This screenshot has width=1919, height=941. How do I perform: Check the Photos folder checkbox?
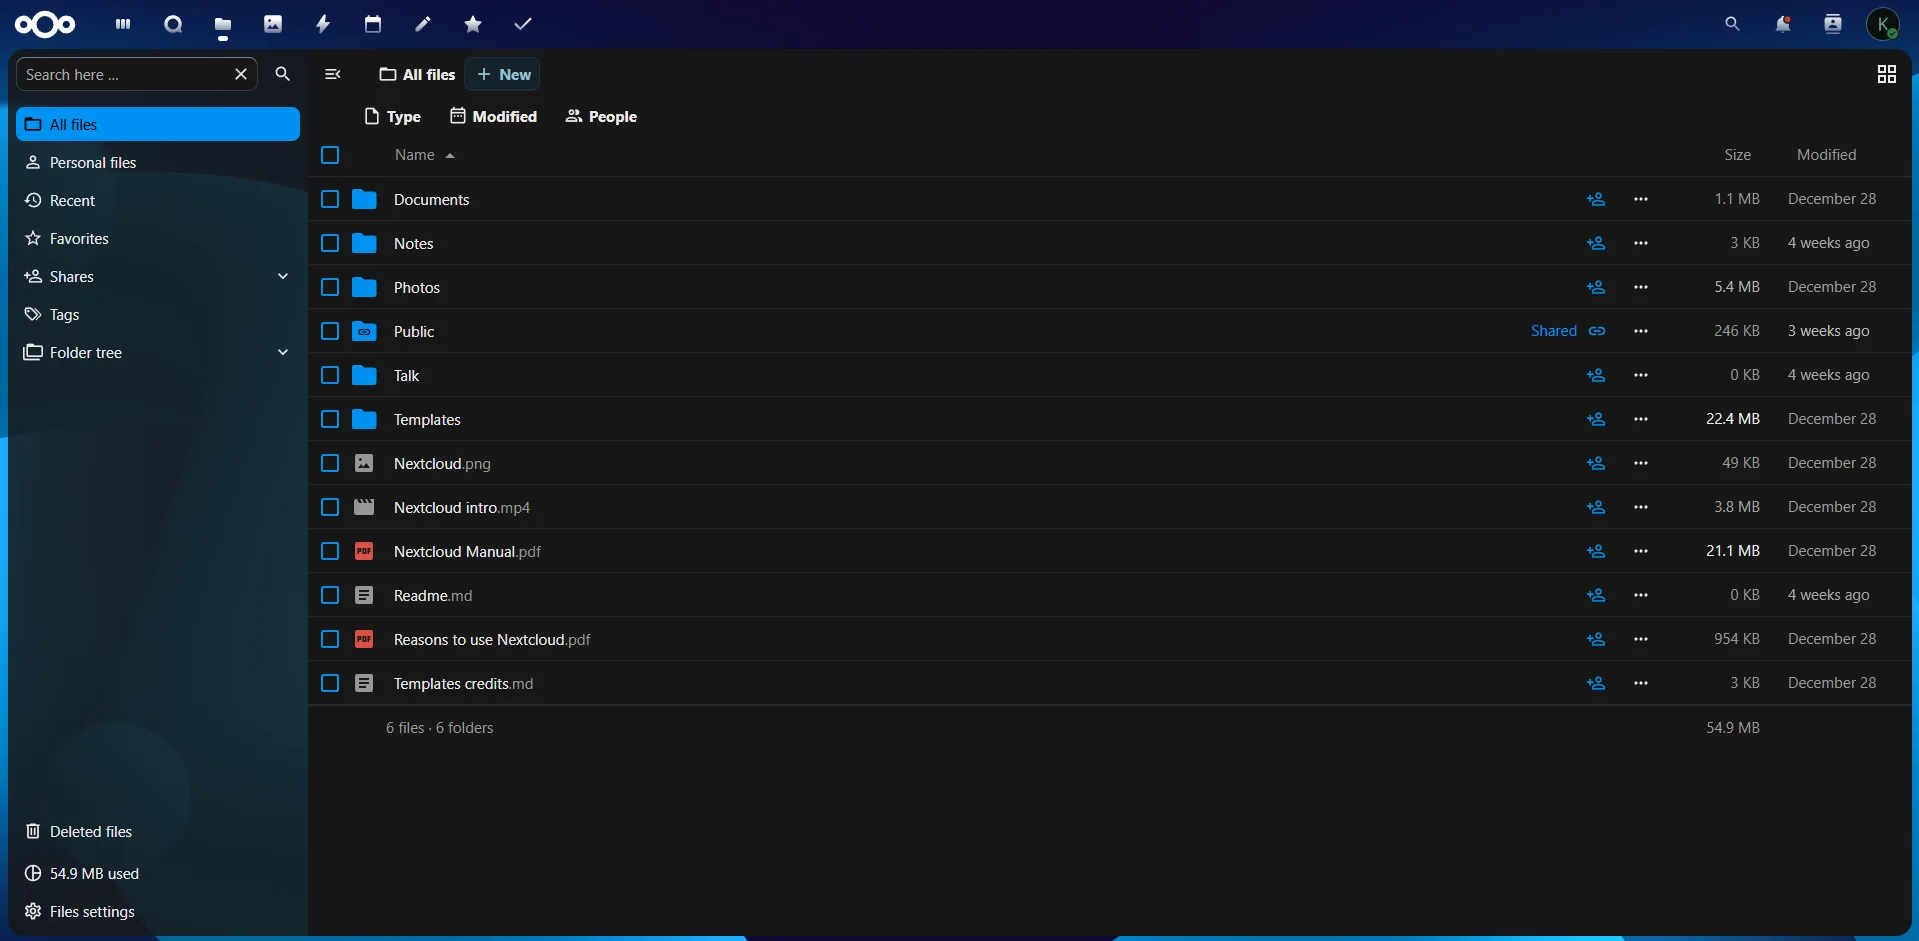[329, 287]
